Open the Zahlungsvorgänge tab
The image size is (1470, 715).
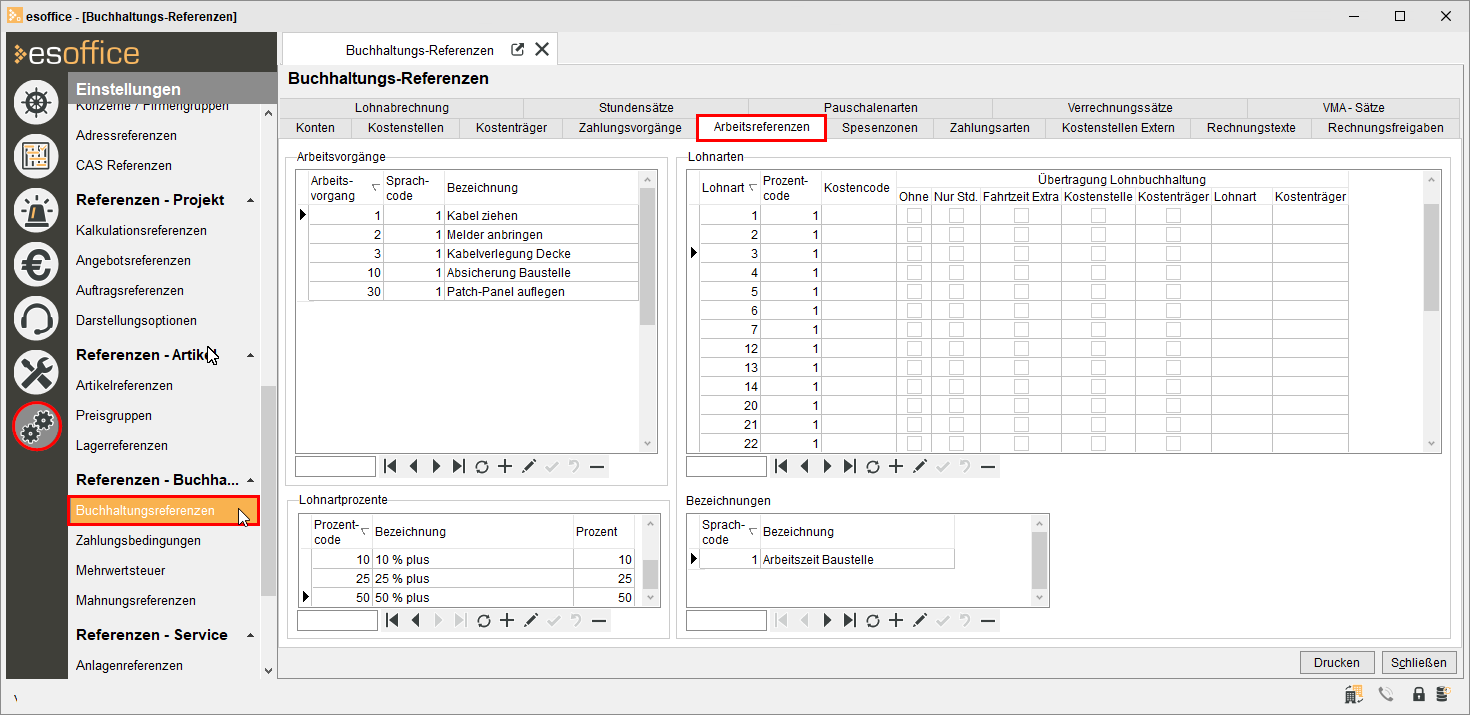[630, 128]
